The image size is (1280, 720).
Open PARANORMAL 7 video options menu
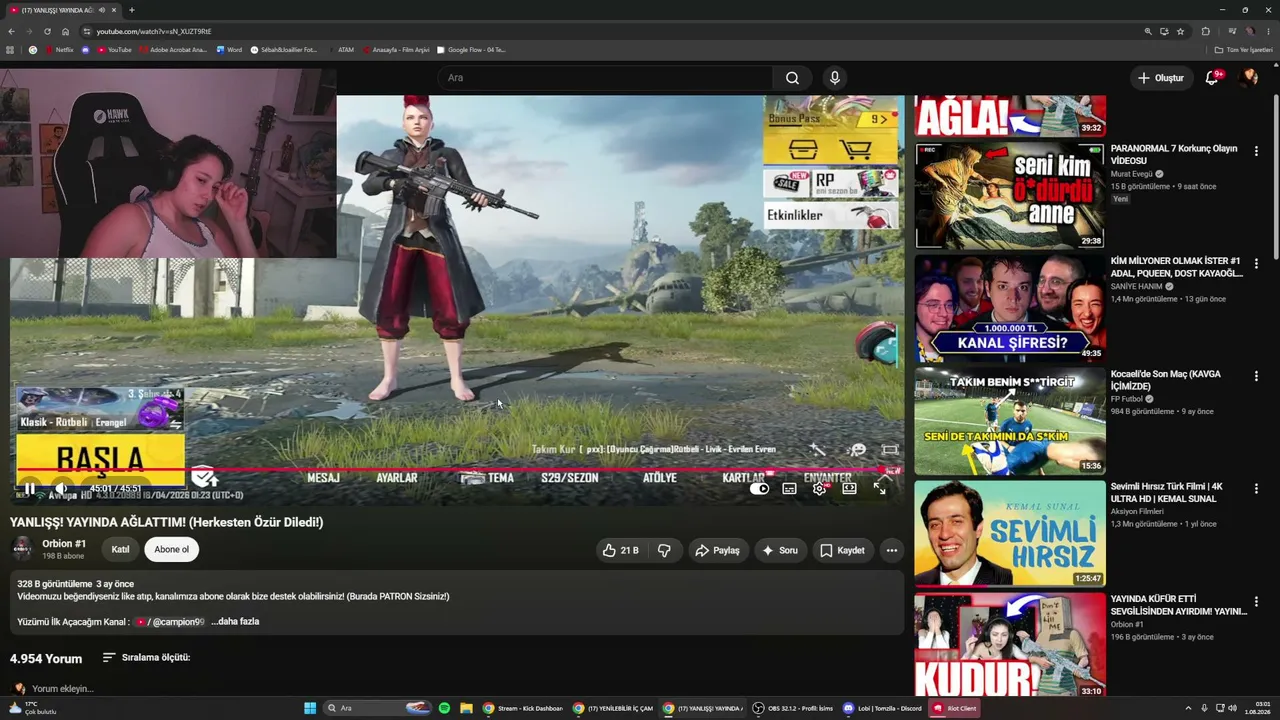(1256, 151)
